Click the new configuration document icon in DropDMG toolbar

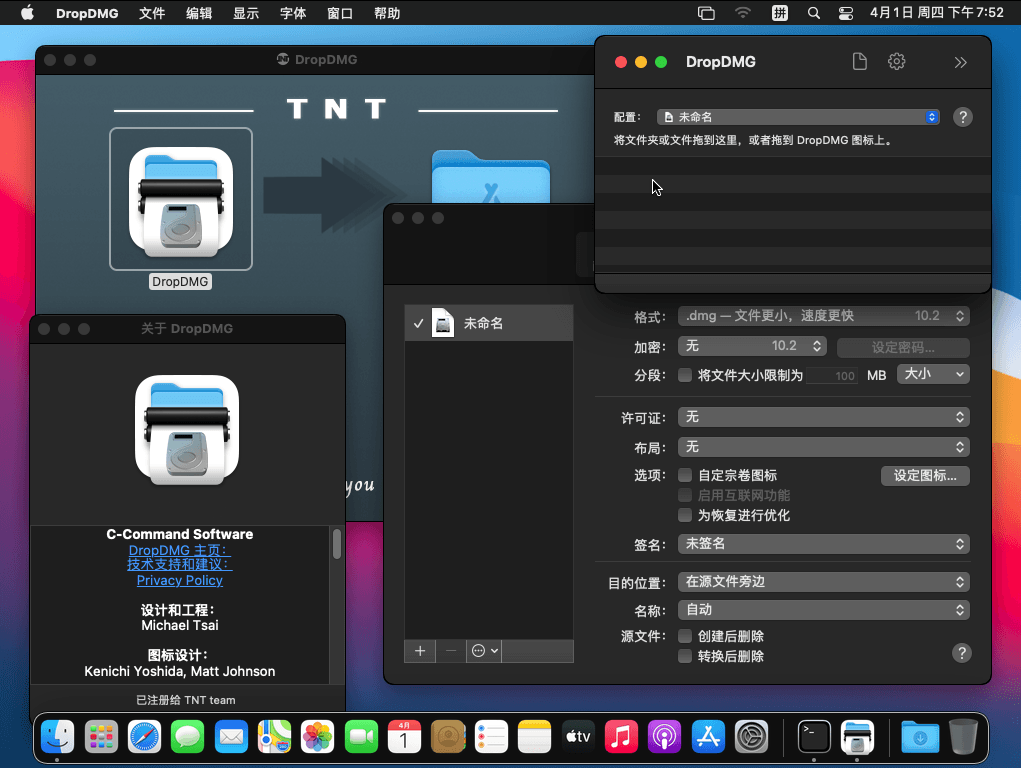point(860,62)
